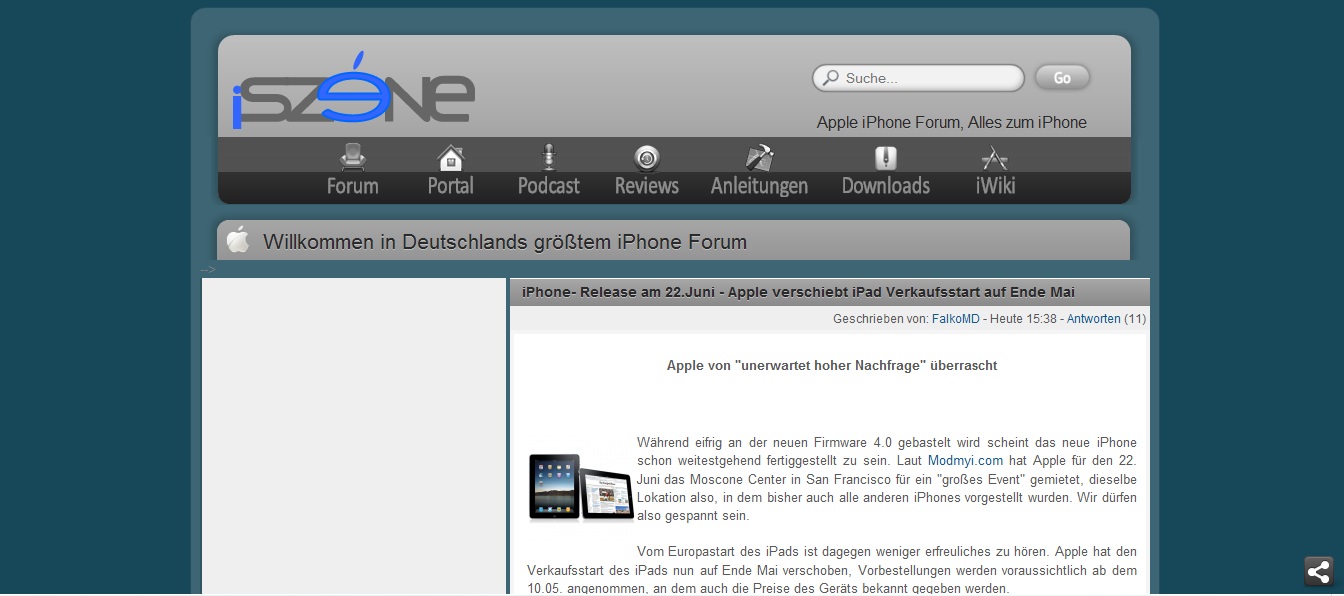Open the iPhone-Release am 22.Juni headline
This screenshot has height=596, width=1344.
point(798,292)
